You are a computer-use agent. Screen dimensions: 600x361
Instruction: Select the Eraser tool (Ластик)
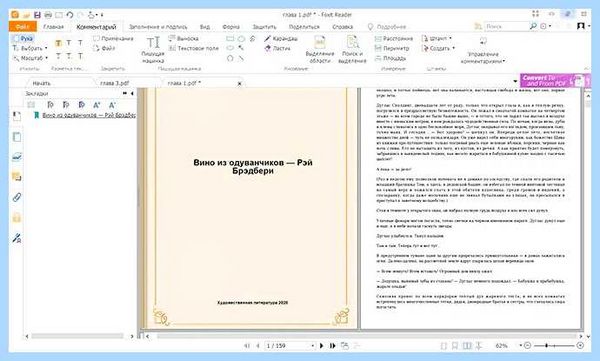point(277,48)
